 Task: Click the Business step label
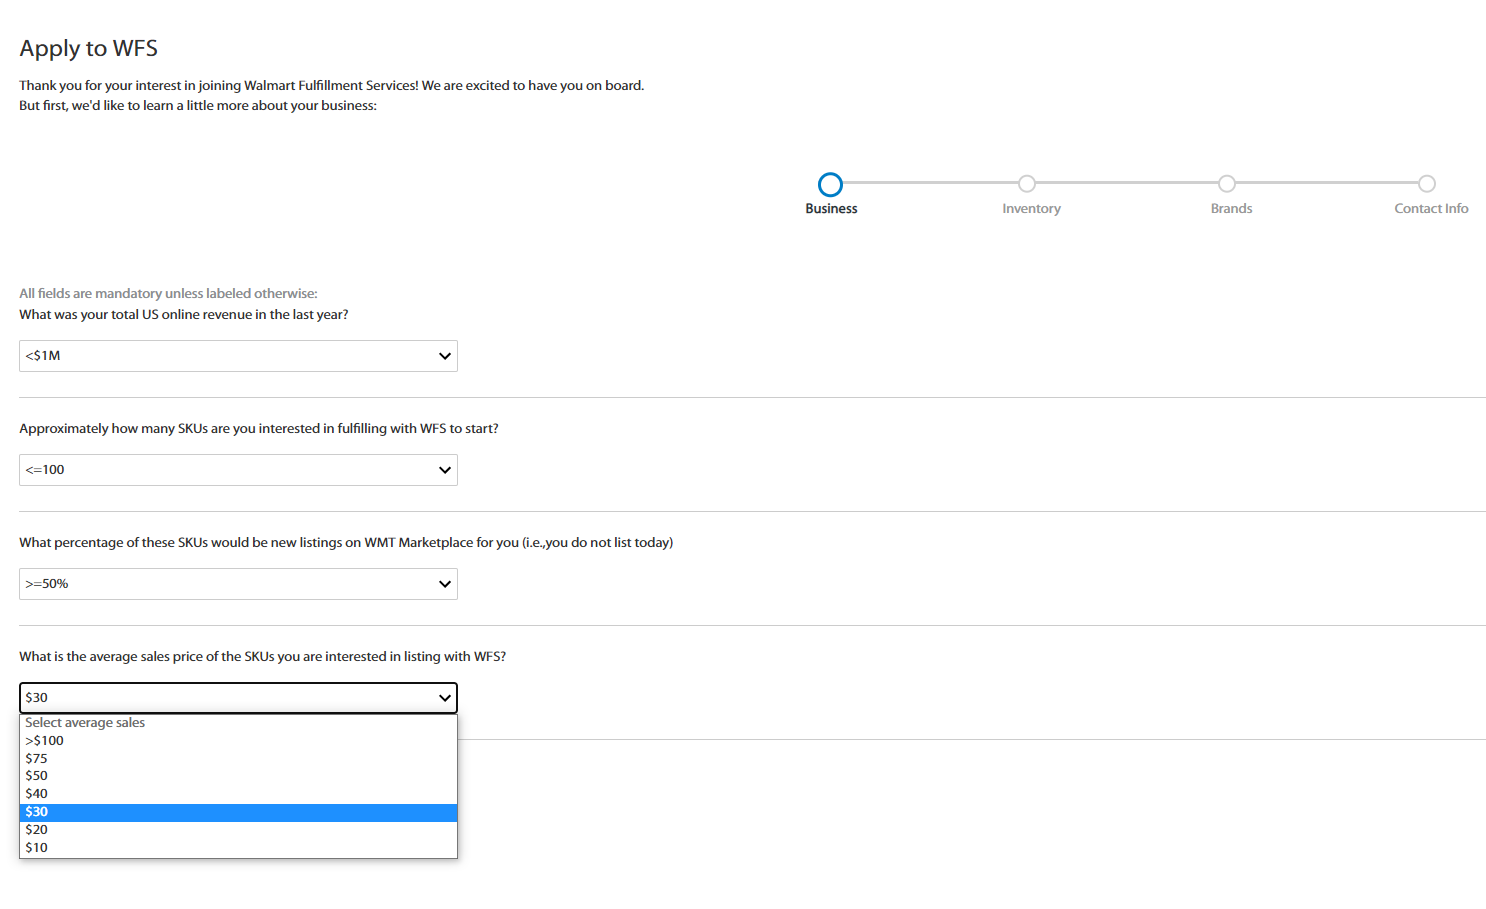pos(831,209)
